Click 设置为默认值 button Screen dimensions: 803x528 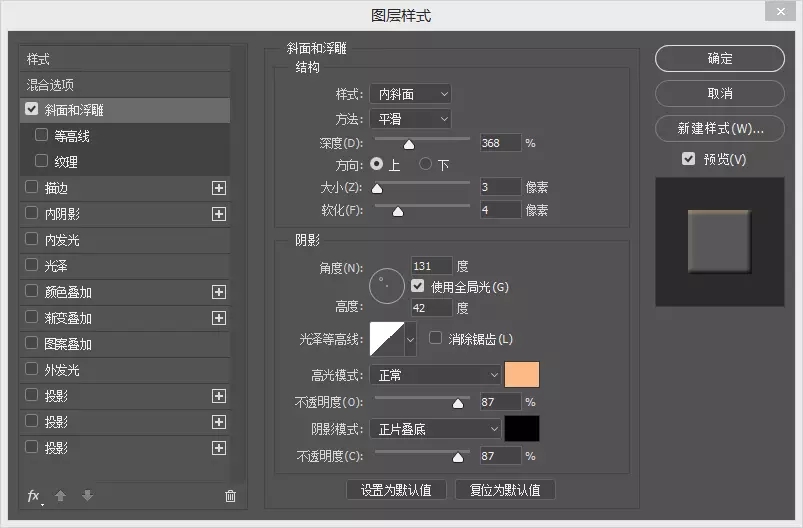[x=396, y=490]
